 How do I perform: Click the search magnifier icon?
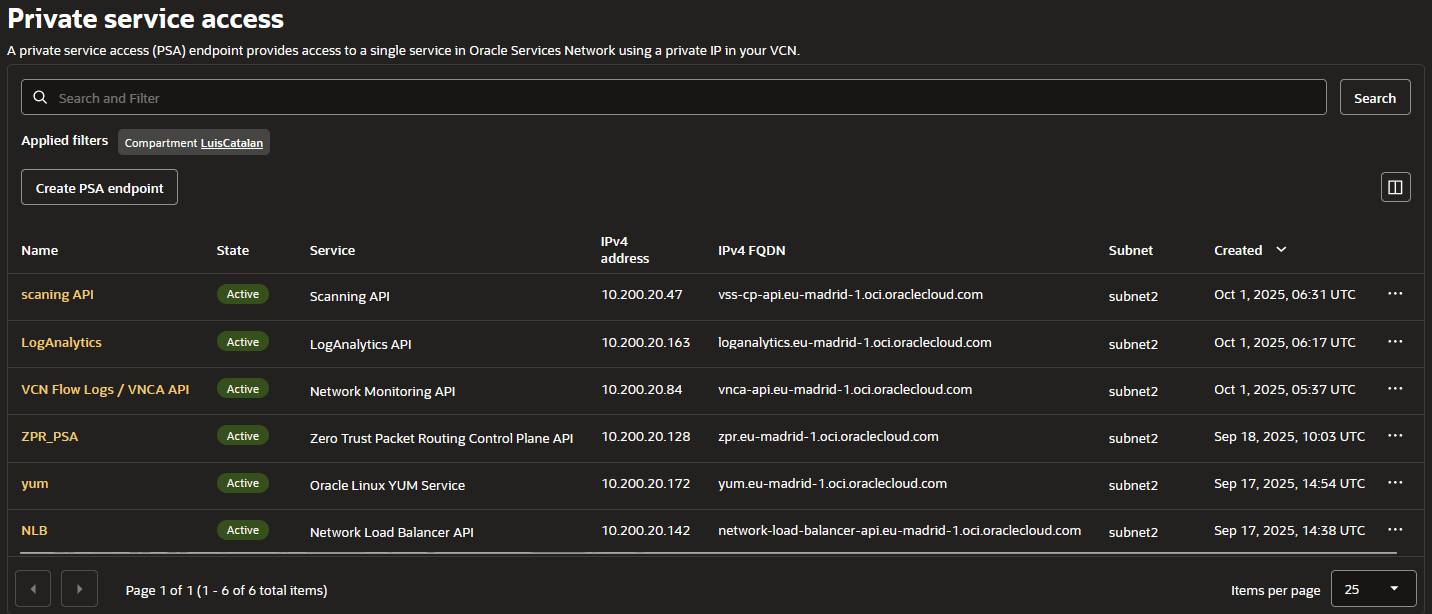(x=40, y=97)
